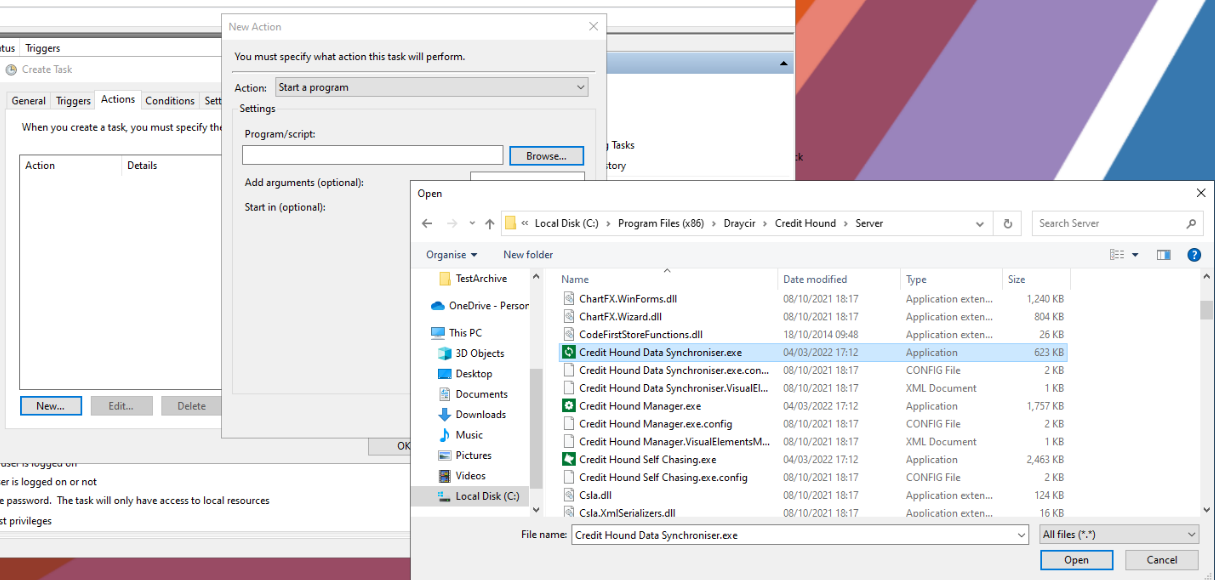Switch to the General tab
The image size is (1215, 580).
[x=28, y=101]
